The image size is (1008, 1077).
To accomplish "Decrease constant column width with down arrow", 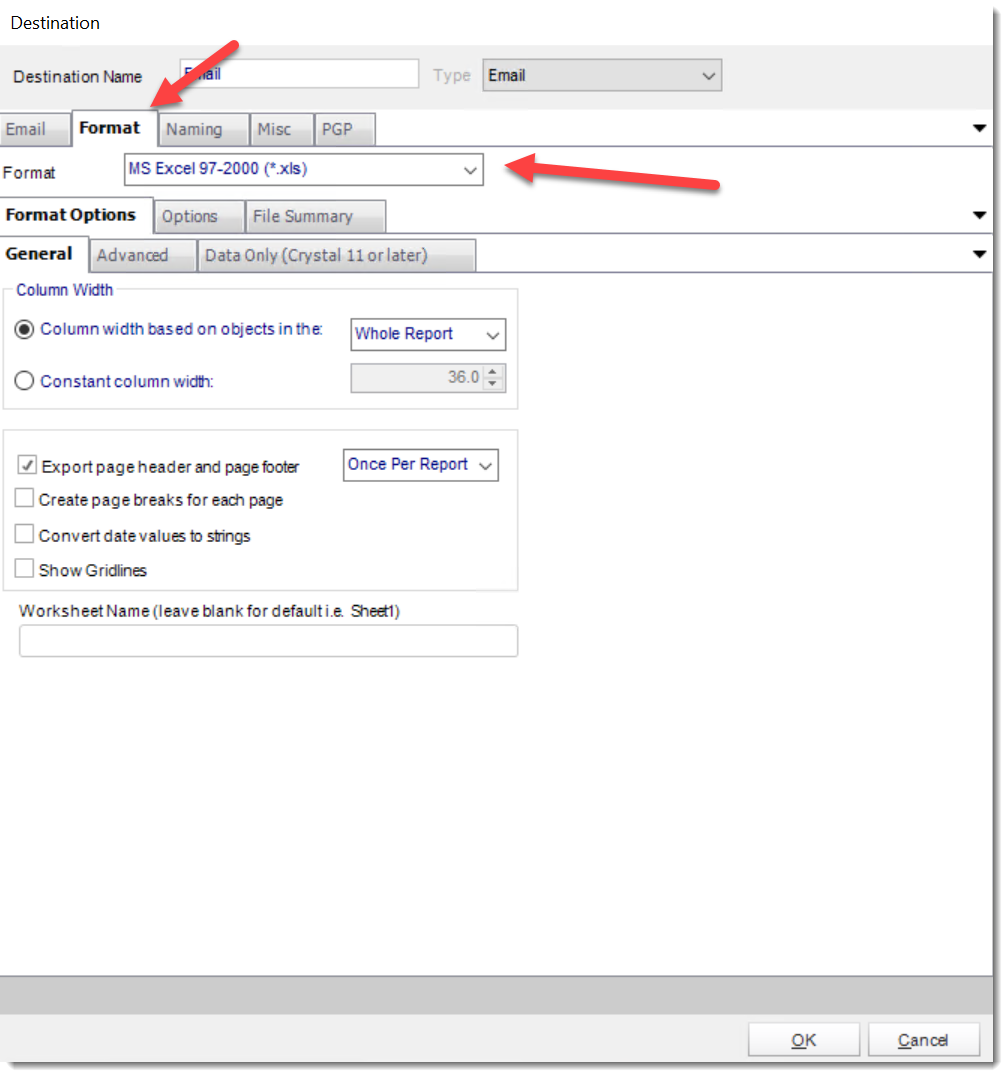I will (x=492, y=383).
